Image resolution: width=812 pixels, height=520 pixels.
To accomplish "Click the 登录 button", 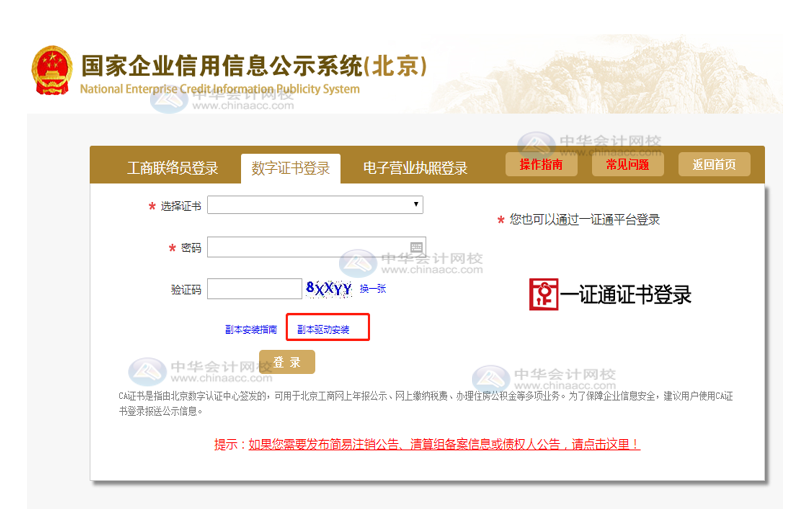I will [x=287, y=362].
